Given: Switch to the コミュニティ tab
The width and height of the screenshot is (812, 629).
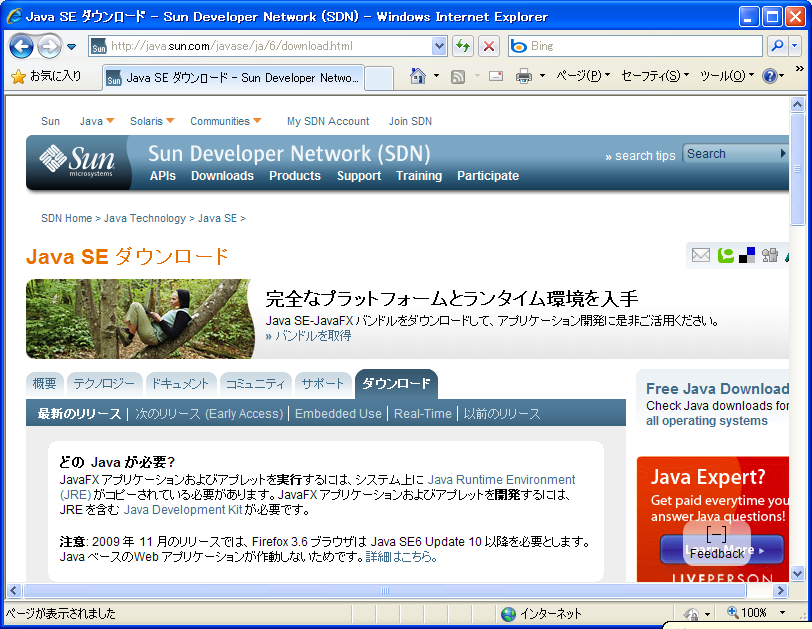Looking at the screenshot, I should [x=255, y=384].
